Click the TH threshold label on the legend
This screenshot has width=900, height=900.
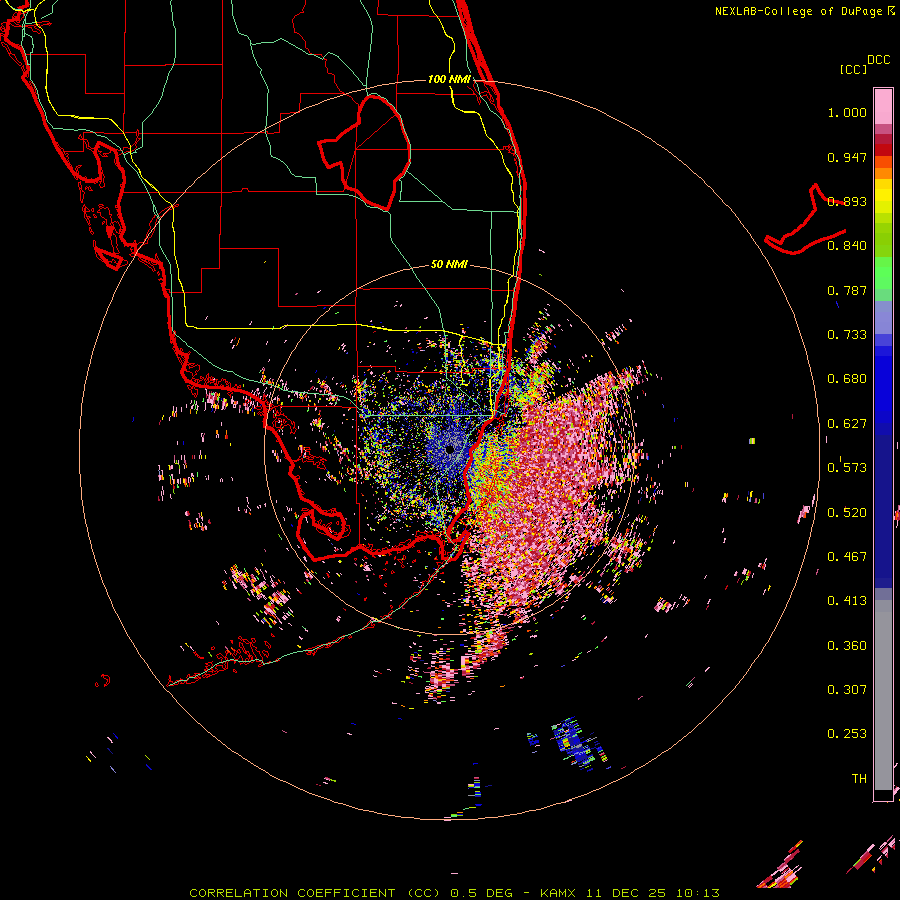(859, 779)
